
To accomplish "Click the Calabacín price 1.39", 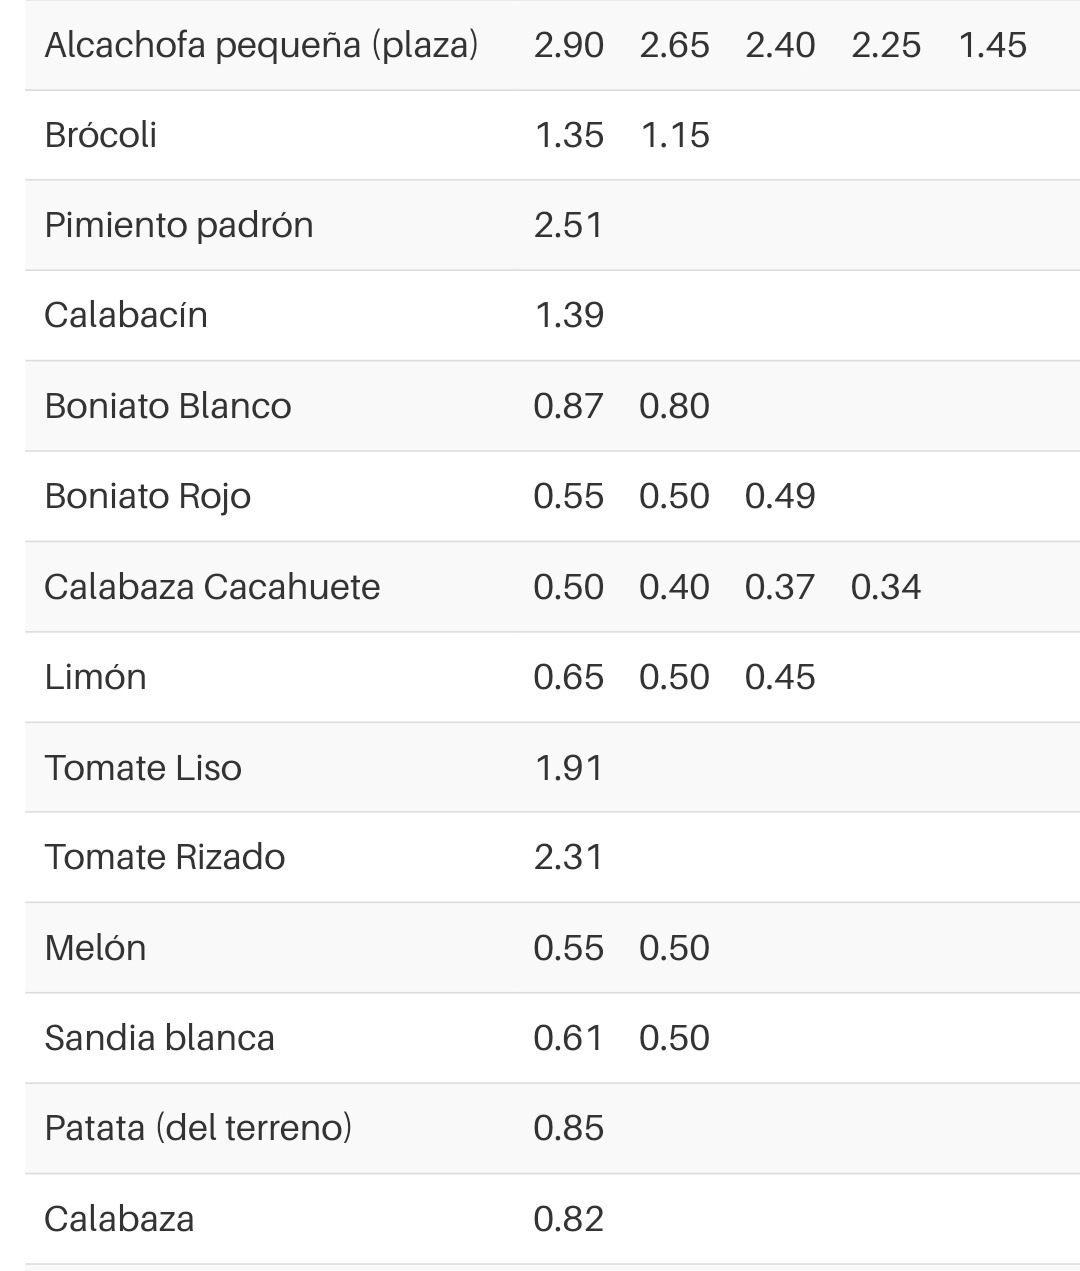I will point(569,315).
